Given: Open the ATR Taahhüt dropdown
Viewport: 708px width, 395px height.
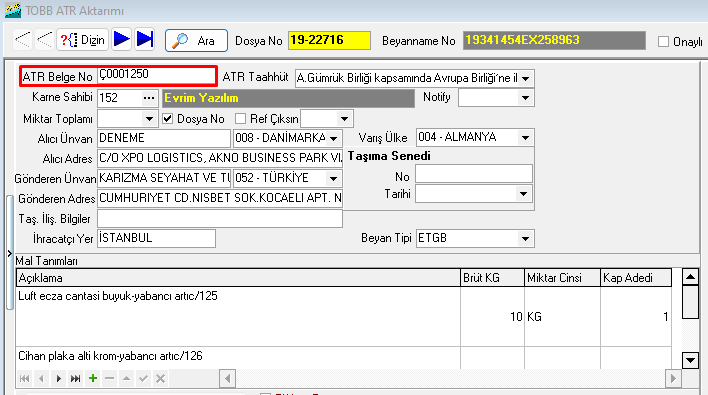Looking at the screenshot, I should [x=526, y=79].
